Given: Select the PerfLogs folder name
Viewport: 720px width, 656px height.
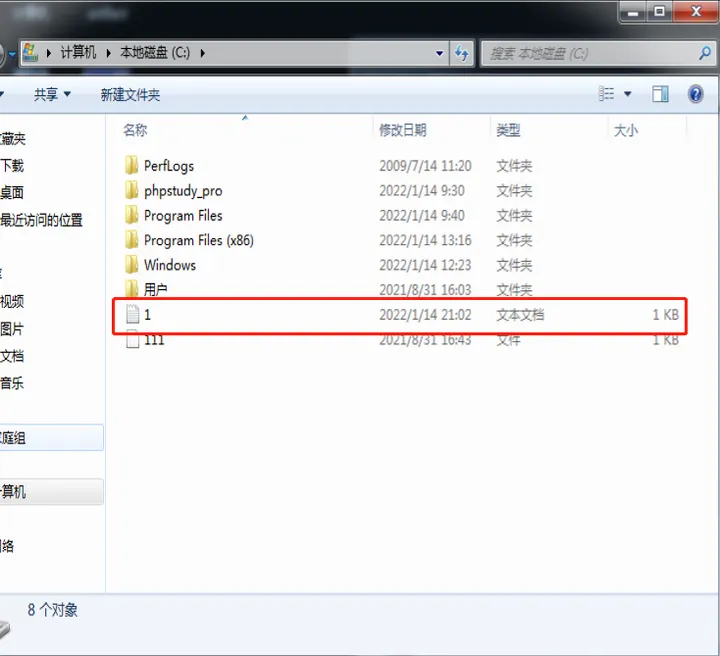Looking at the screenshot, I should [x=169, y=166].
